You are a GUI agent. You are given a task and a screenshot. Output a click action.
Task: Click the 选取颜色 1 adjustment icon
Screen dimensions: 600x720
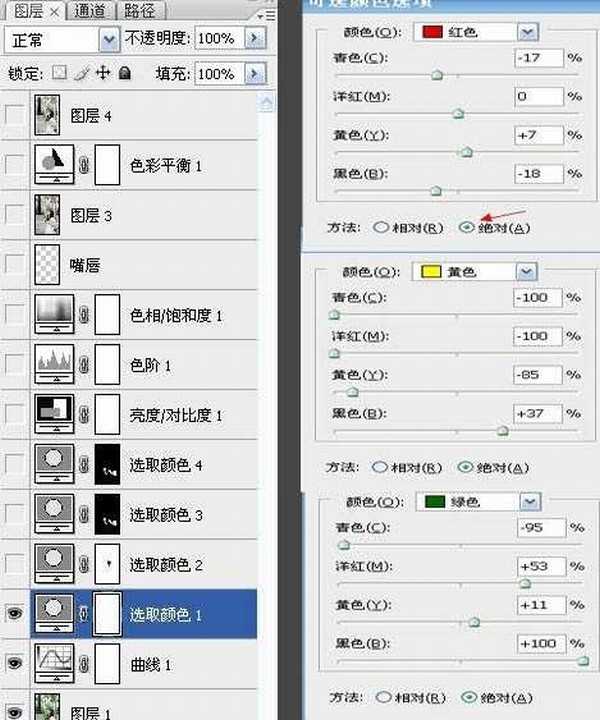54,613
